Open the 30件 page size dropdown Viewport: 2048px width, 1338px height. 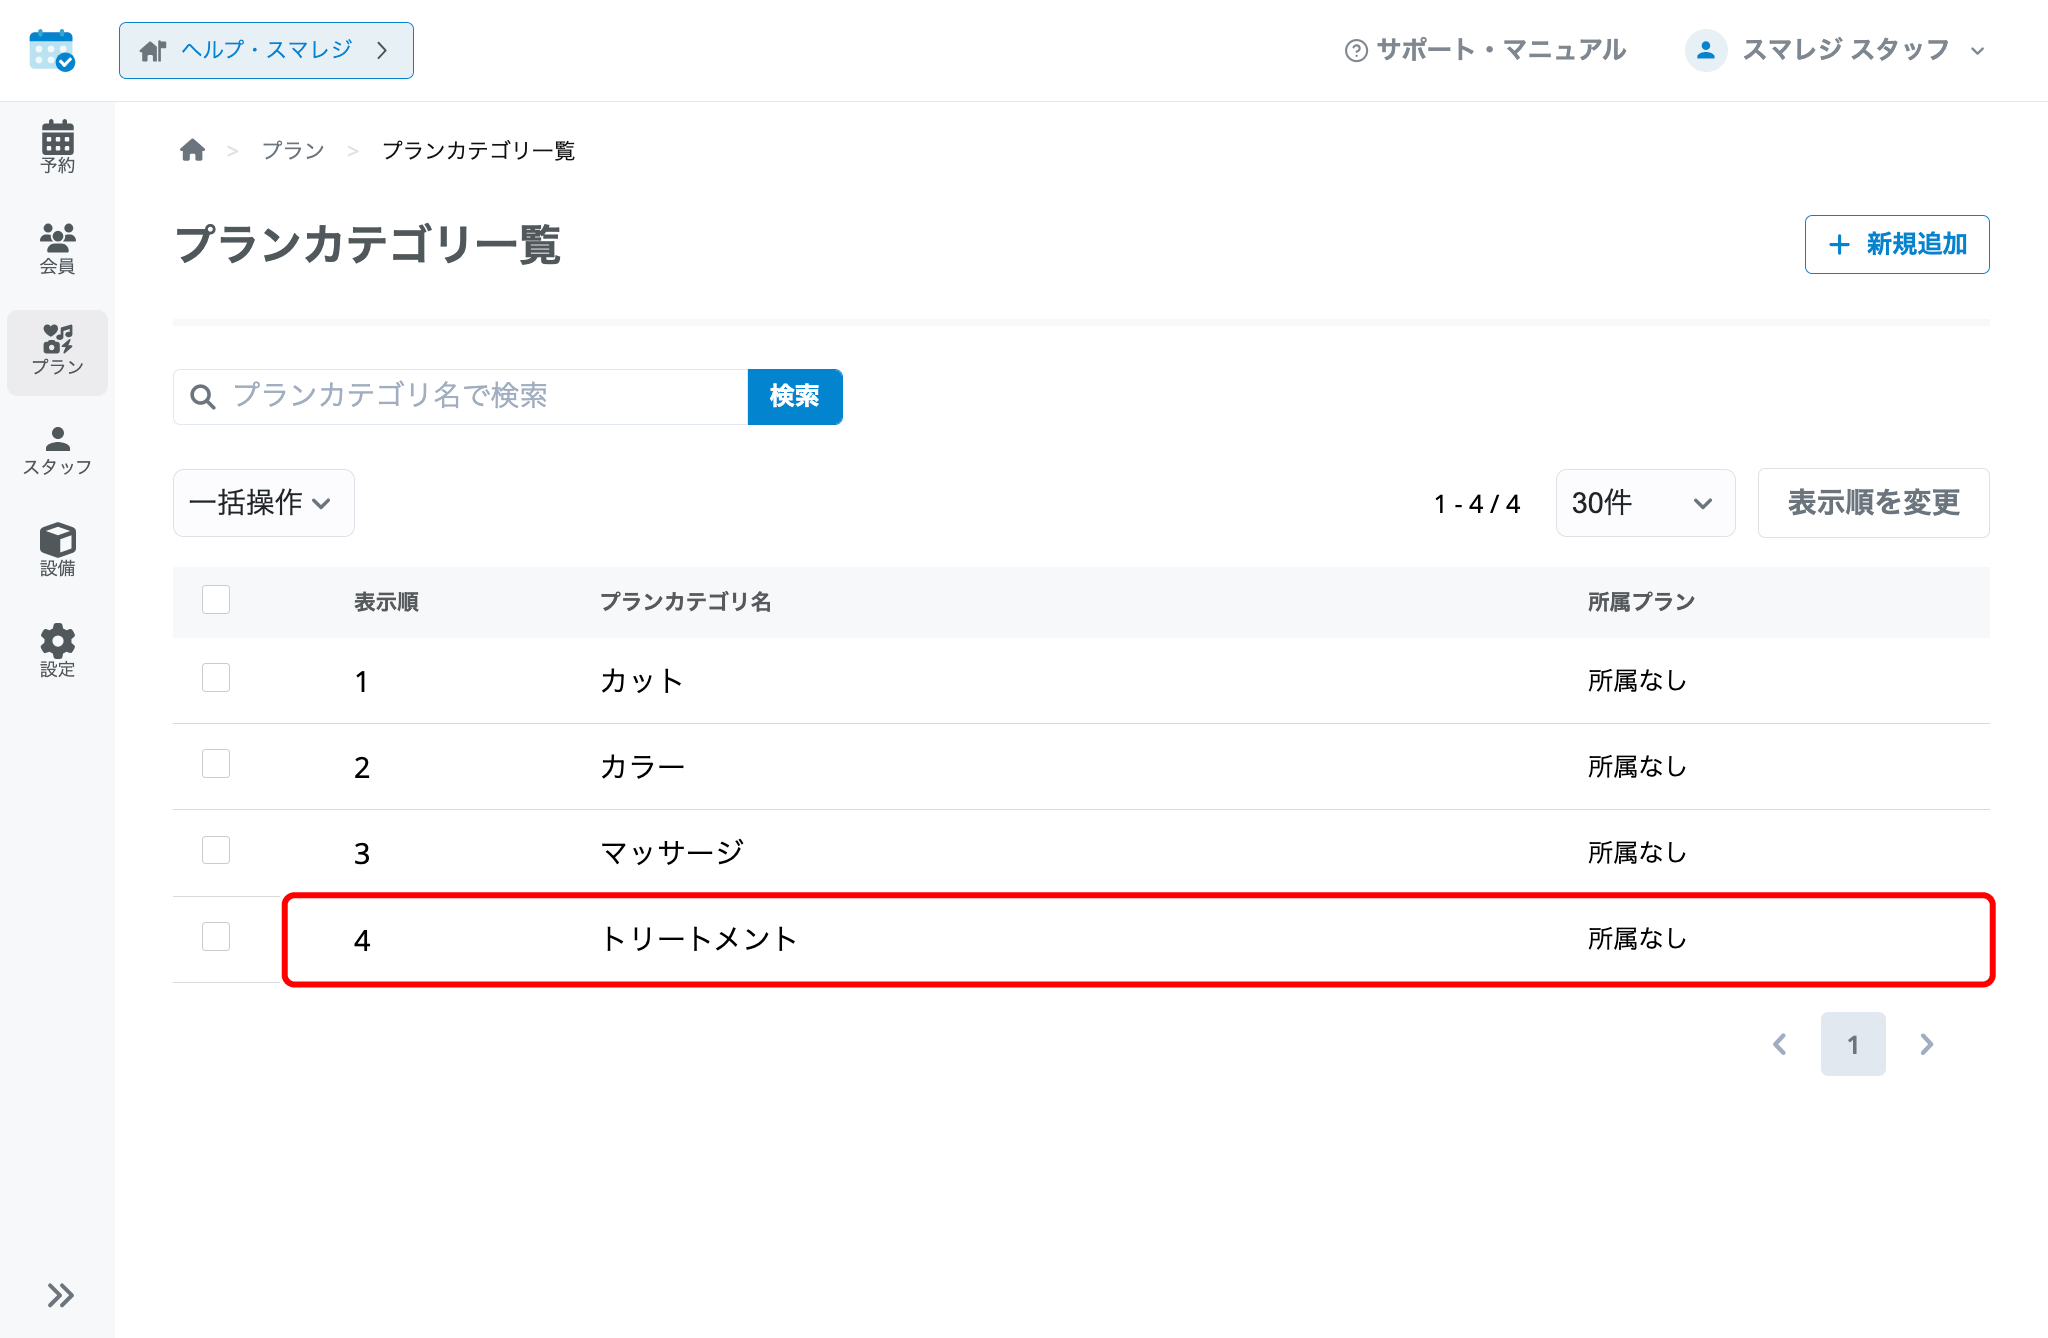click(x=1645, y=503)
